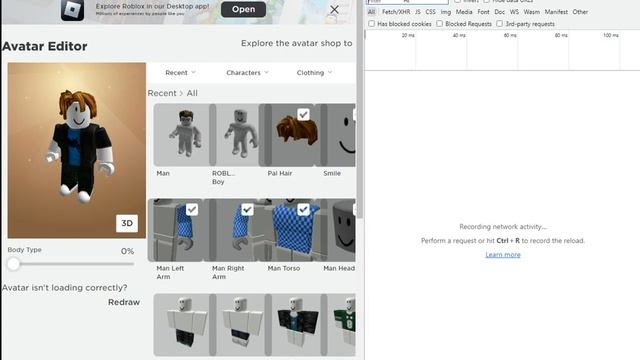Dismiss the desktop app banner
The width and height of the screenshot is (640, 360).
coord(334,9)
